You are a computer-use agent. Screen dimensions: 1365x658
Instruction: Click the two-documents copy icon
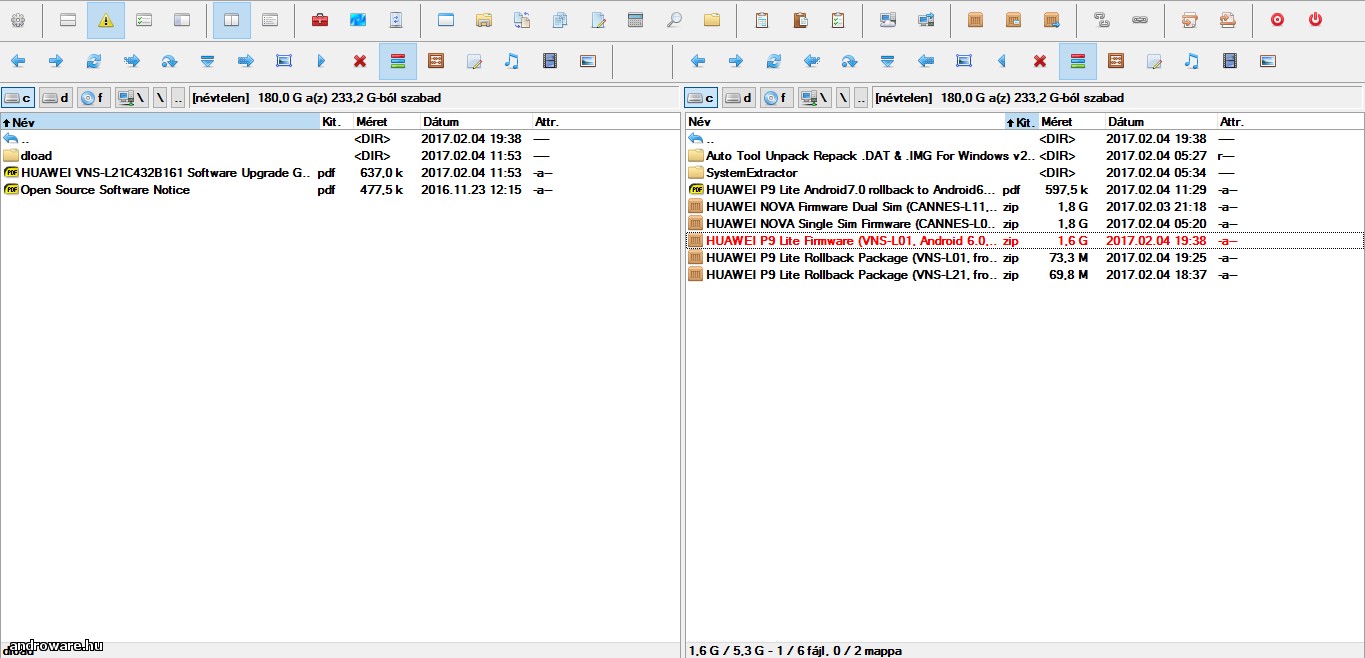click(x=560, y=20)
